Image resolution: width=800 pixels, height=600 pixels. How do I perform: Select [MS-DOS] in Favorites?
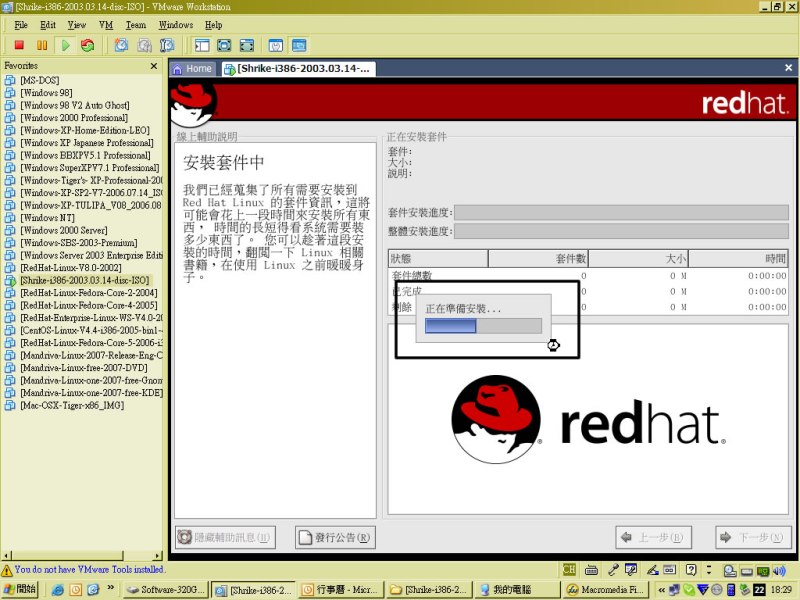(x=39, y=80)
